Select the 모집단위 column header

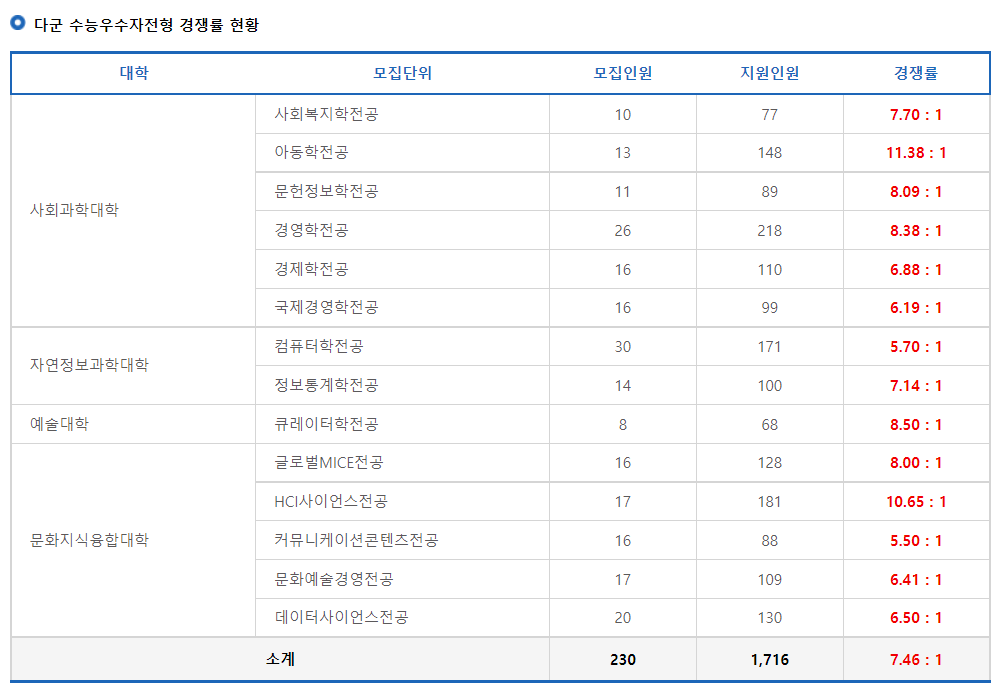pos(403,72)
